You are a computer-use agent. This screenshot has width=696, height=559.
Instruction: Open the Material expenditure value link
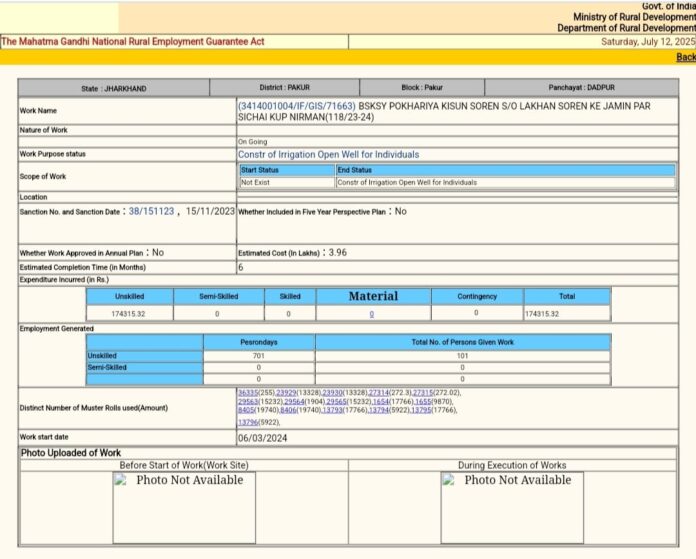click(x=371, y=314)
